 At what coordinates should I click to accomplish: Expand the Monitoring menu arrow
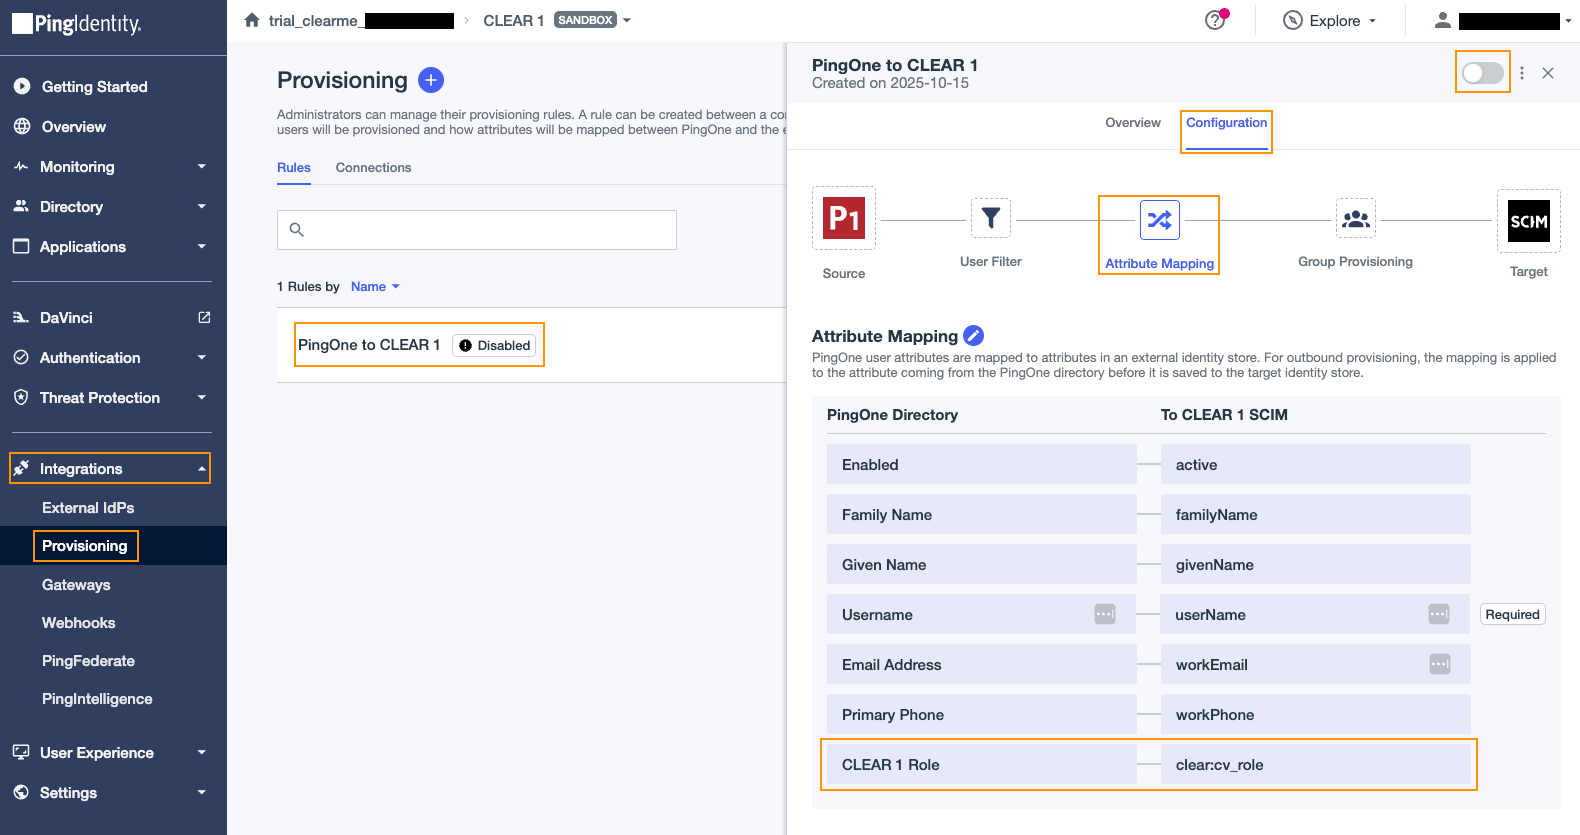(x=202, y=167)
